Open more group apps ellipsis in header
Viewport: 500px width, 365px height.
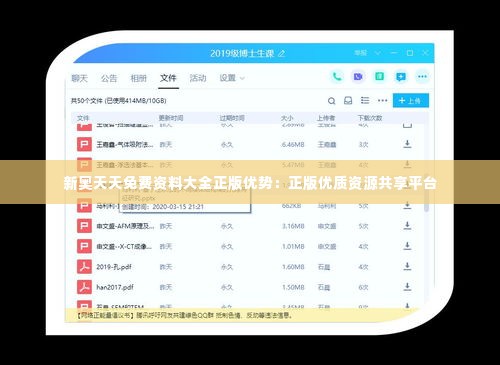coord(422,77)
